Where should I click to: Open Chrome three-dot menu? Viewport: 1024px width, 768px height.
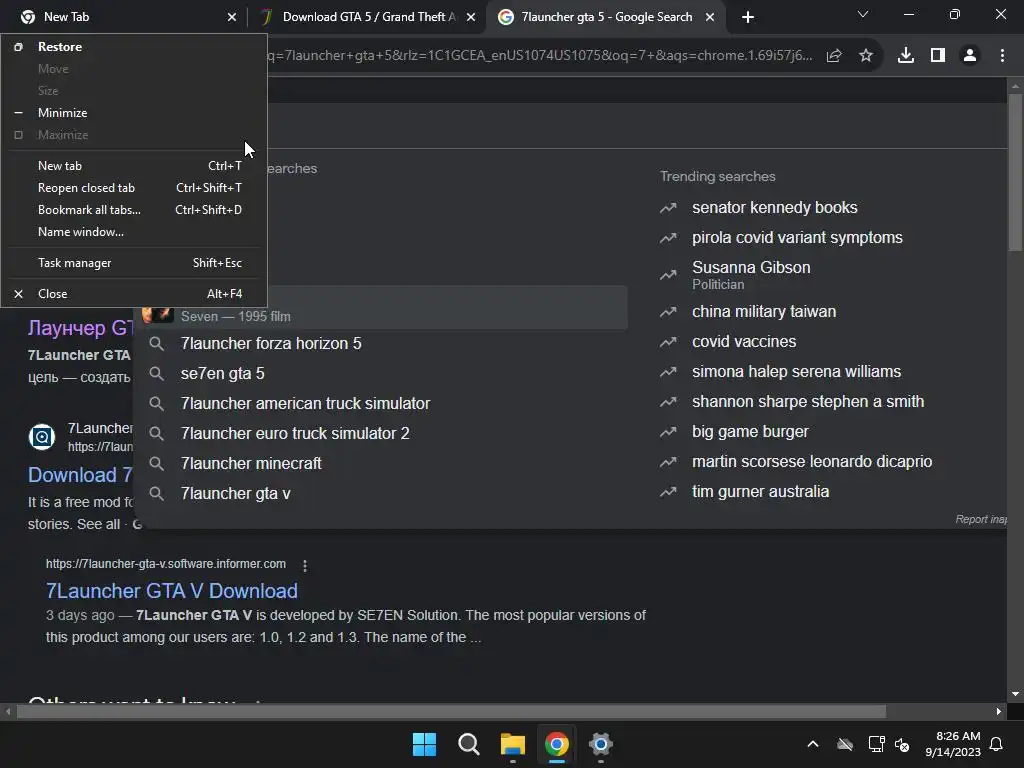[x=1002, y=56]
